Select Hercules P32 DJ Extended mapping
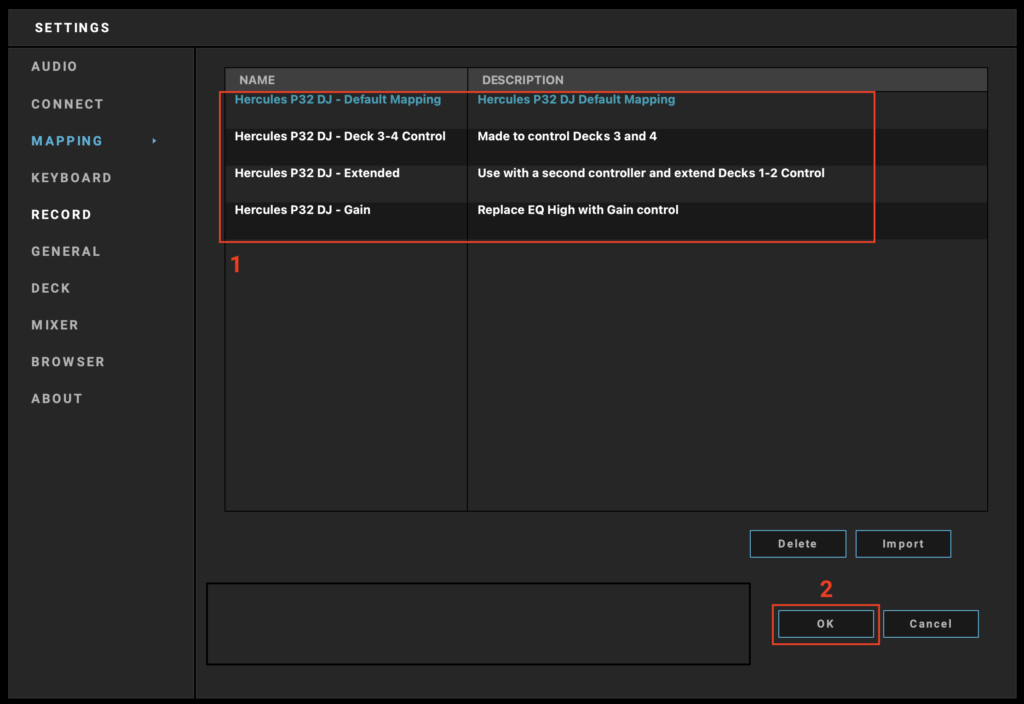The height and width of the screenshot is (704, 1024). click(x=317, y=174)
